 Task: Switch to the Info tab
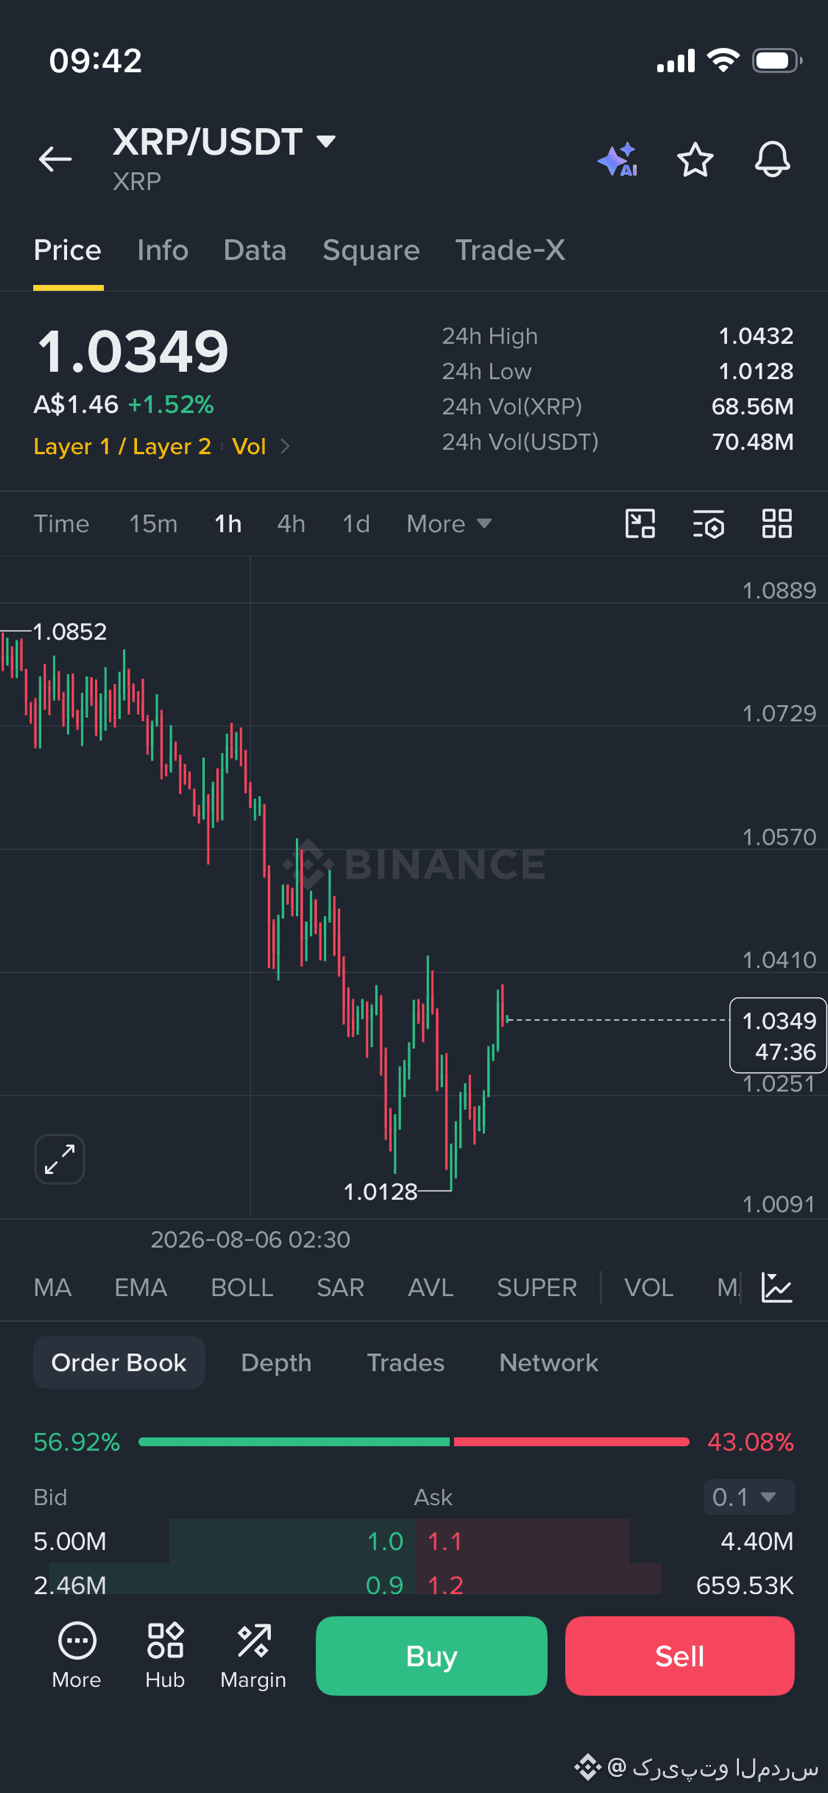click(x=163, y=250)
